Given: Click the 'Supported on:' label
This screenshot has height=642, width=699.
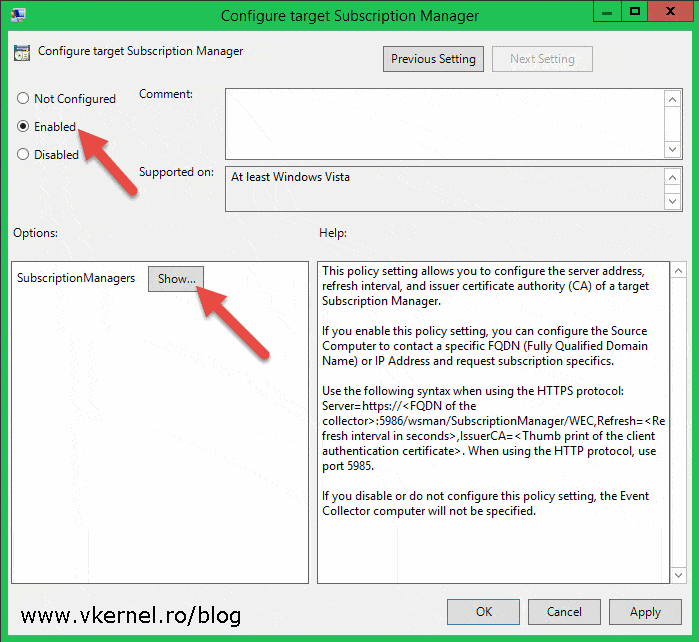Looking at the screenshot, I should (176, 172).
